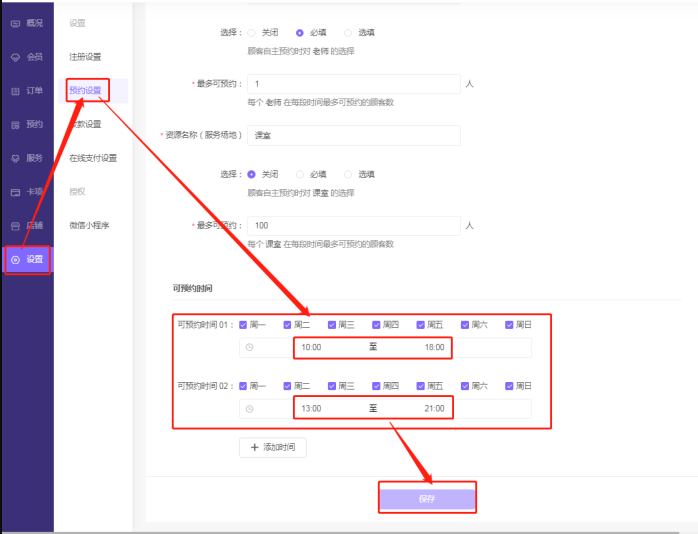The height and width of the screenshot is (534, 698).
Task: Click the 服务 service icon in sidebar
Action: coord(16,158)
